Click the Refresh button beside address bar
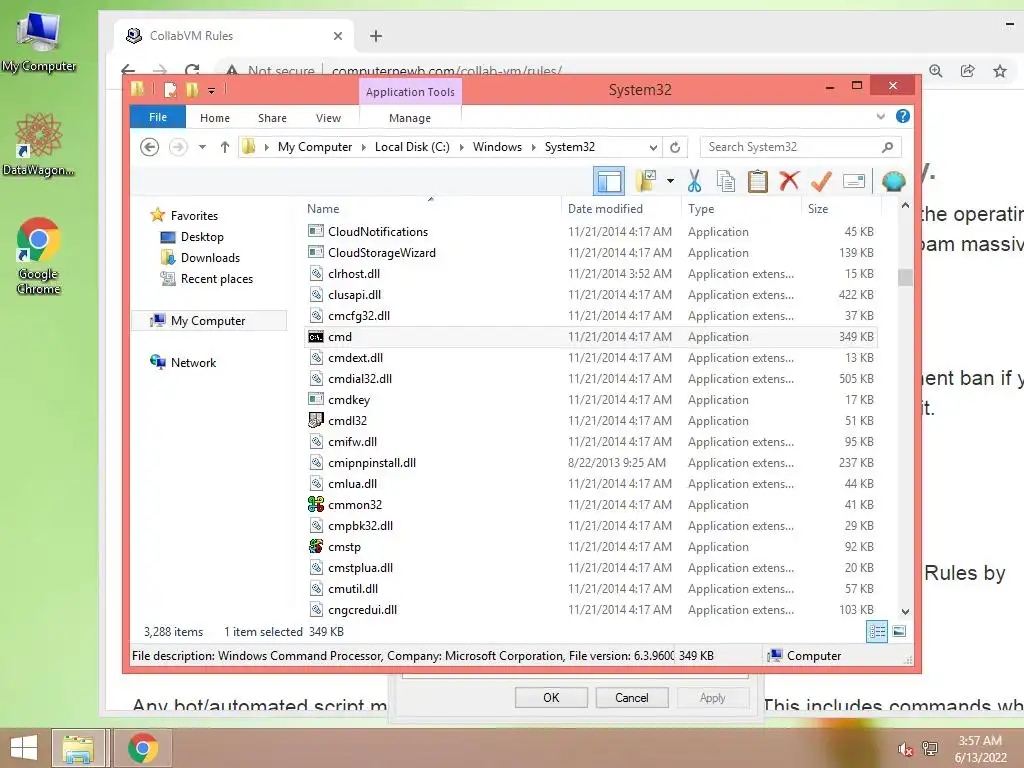 pyautogui.click(x=675, y=147)
